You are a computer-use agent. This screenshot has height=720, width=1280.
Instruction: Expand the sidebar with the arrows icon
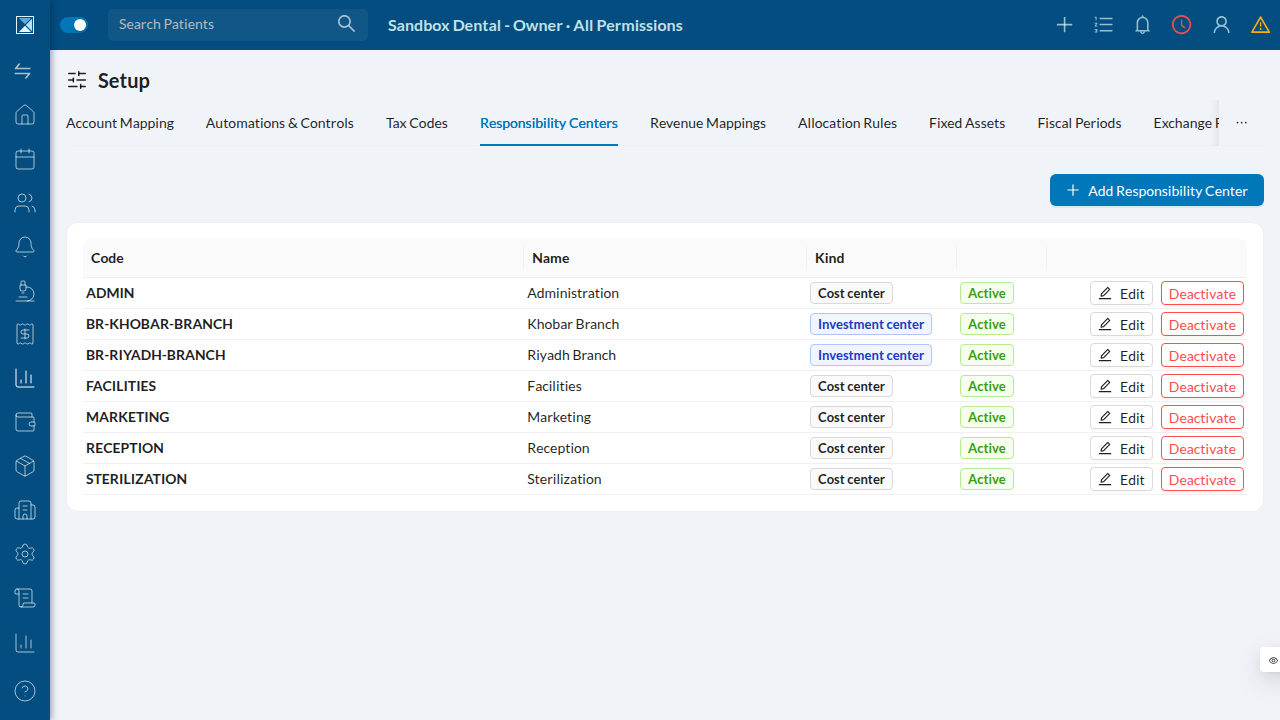tap(23, 71)
